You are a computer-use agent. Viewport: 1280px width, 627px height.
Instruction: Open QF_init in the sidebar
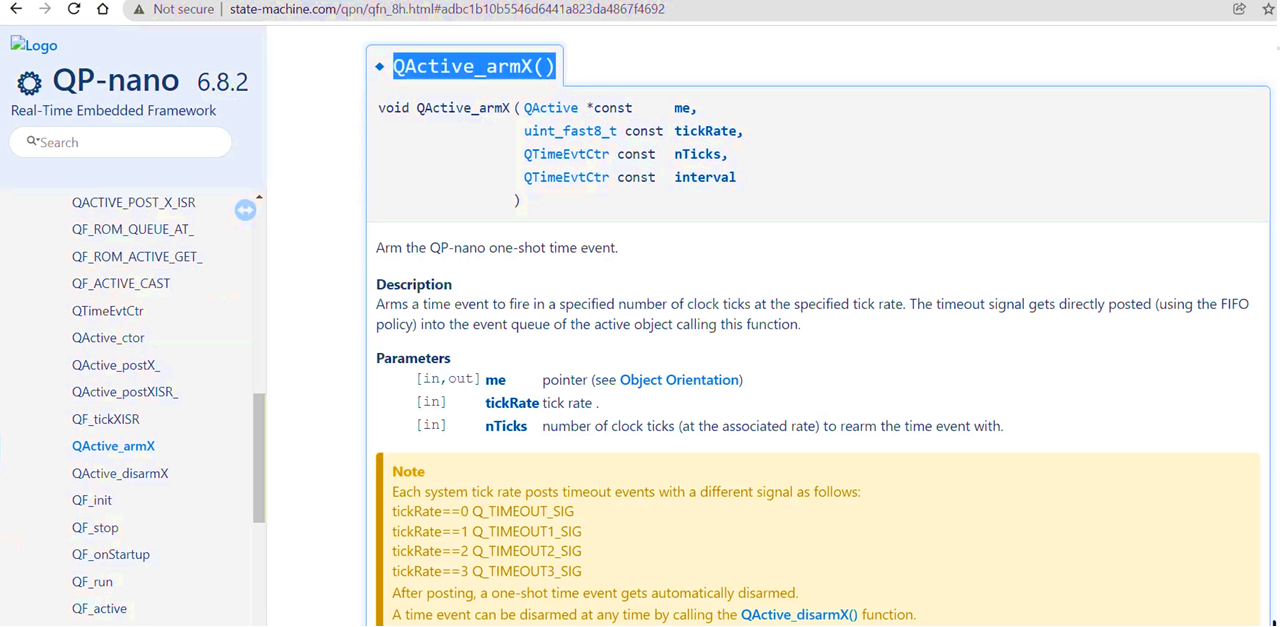(92, 500)
